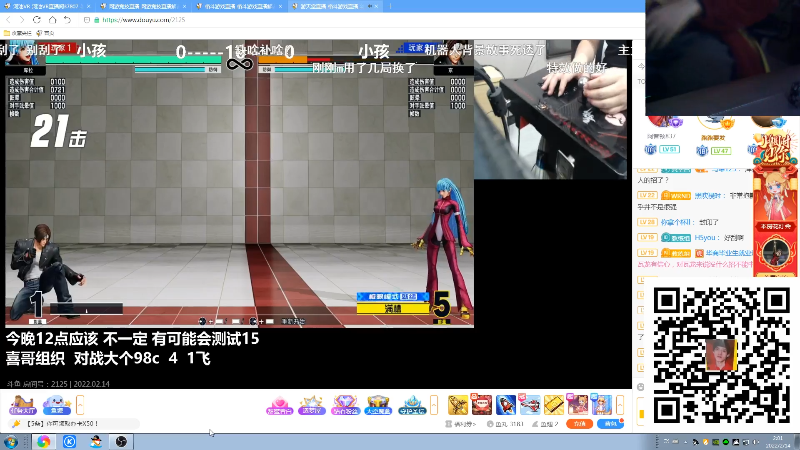This screenshot has height=450, width=800.
Task: Click the LV47 badge under second ranked user
Action: click(x=721, y=151)
